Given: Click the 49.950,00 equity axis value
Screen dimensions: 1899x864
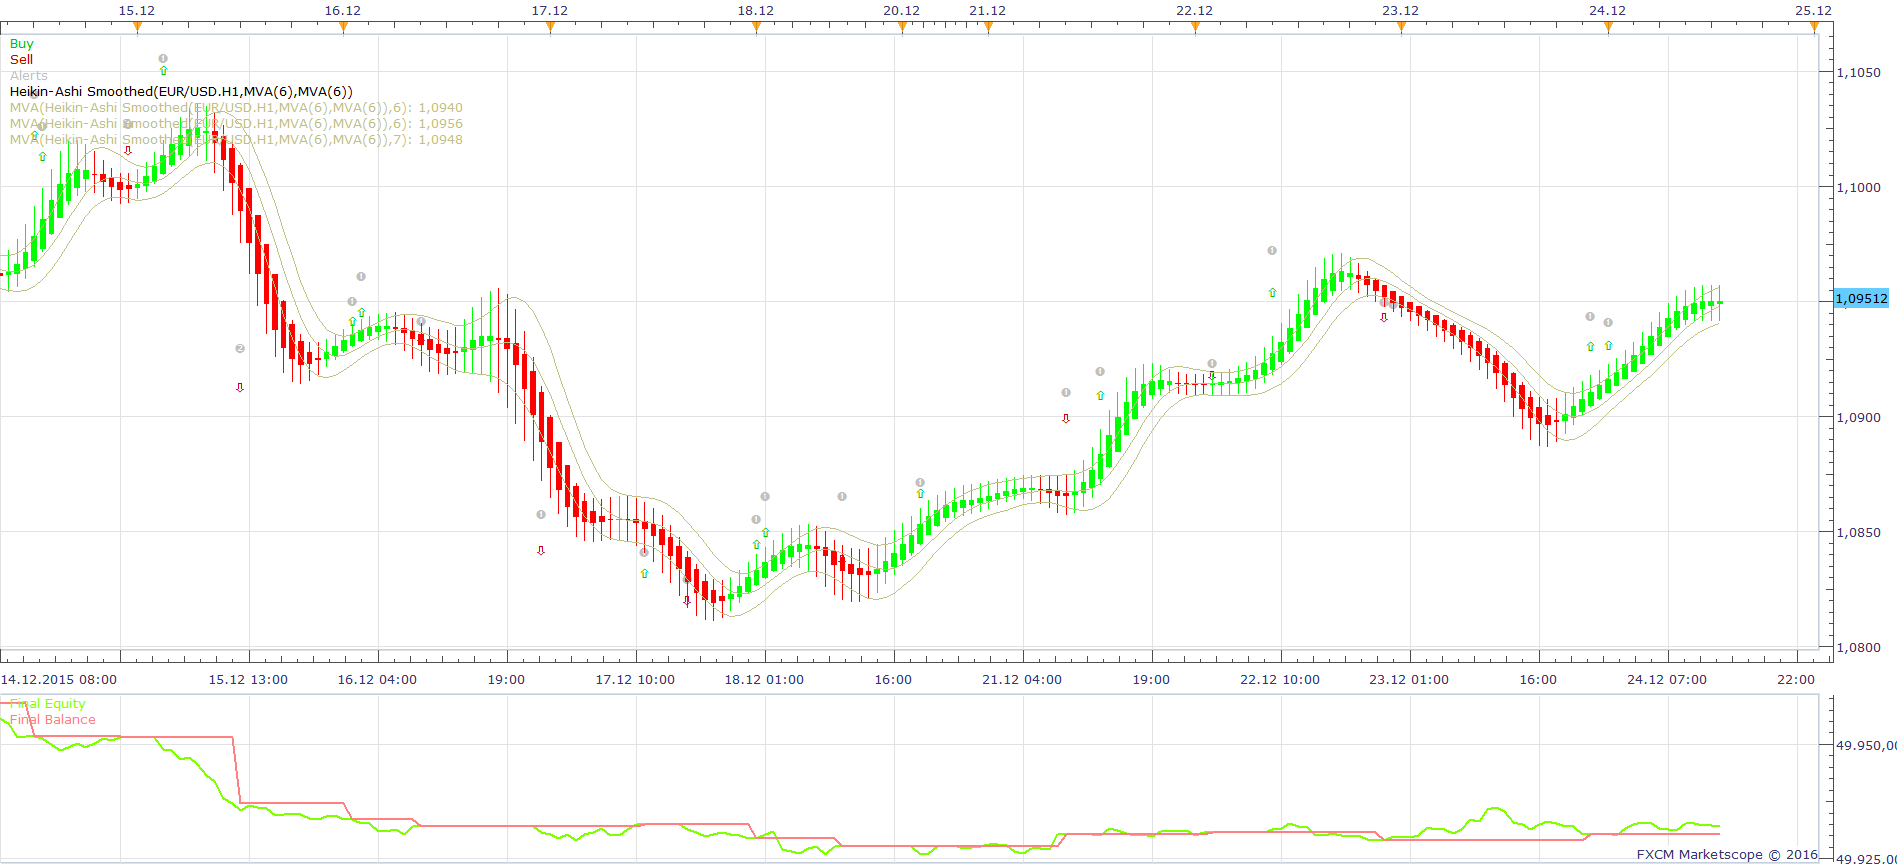Looking at the screenshot, I should pyautogui.click(x=1866, y=746).
